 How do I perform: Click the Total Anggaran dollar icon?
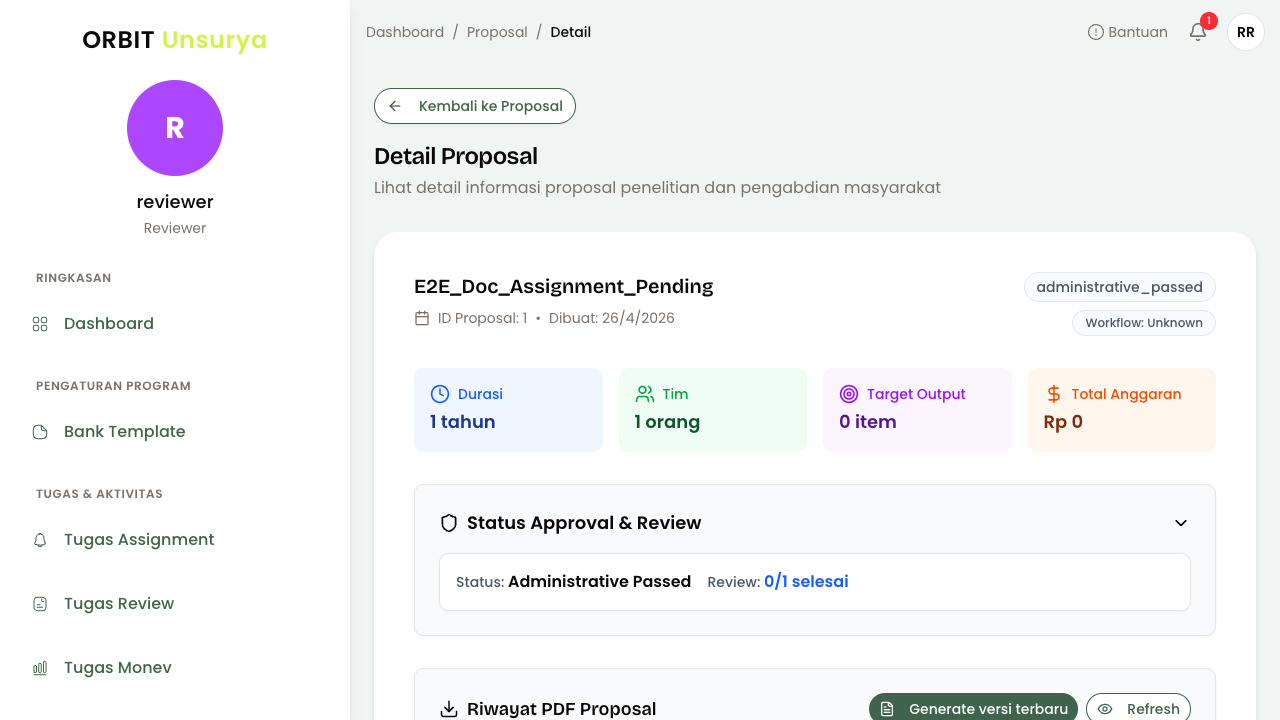1054,394
